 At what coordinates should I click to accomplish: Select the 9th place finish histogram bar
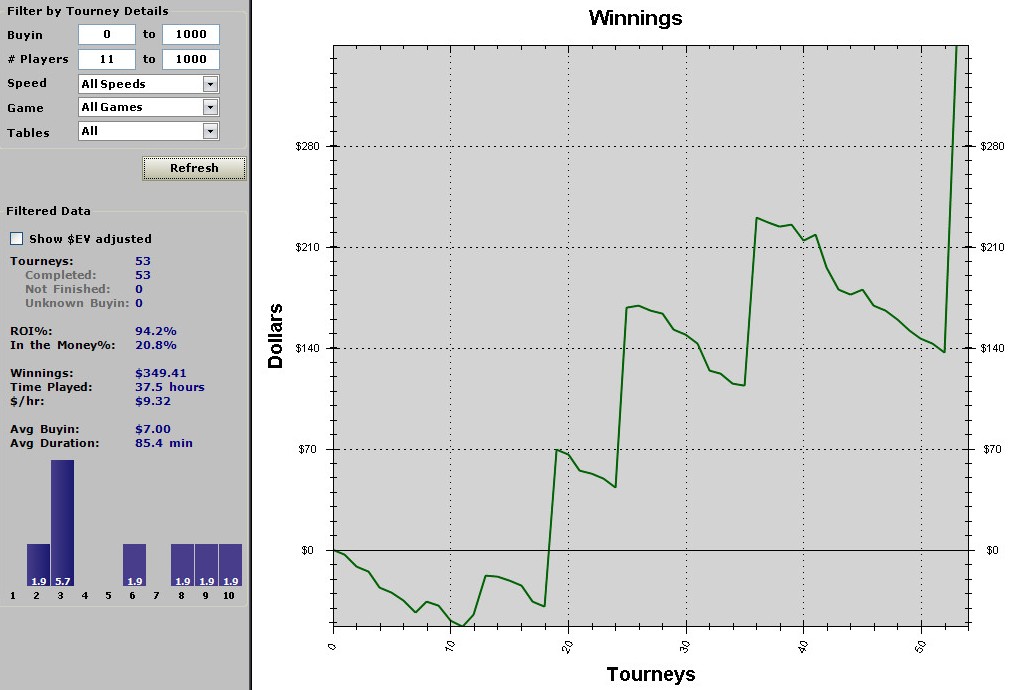(206, 564)
